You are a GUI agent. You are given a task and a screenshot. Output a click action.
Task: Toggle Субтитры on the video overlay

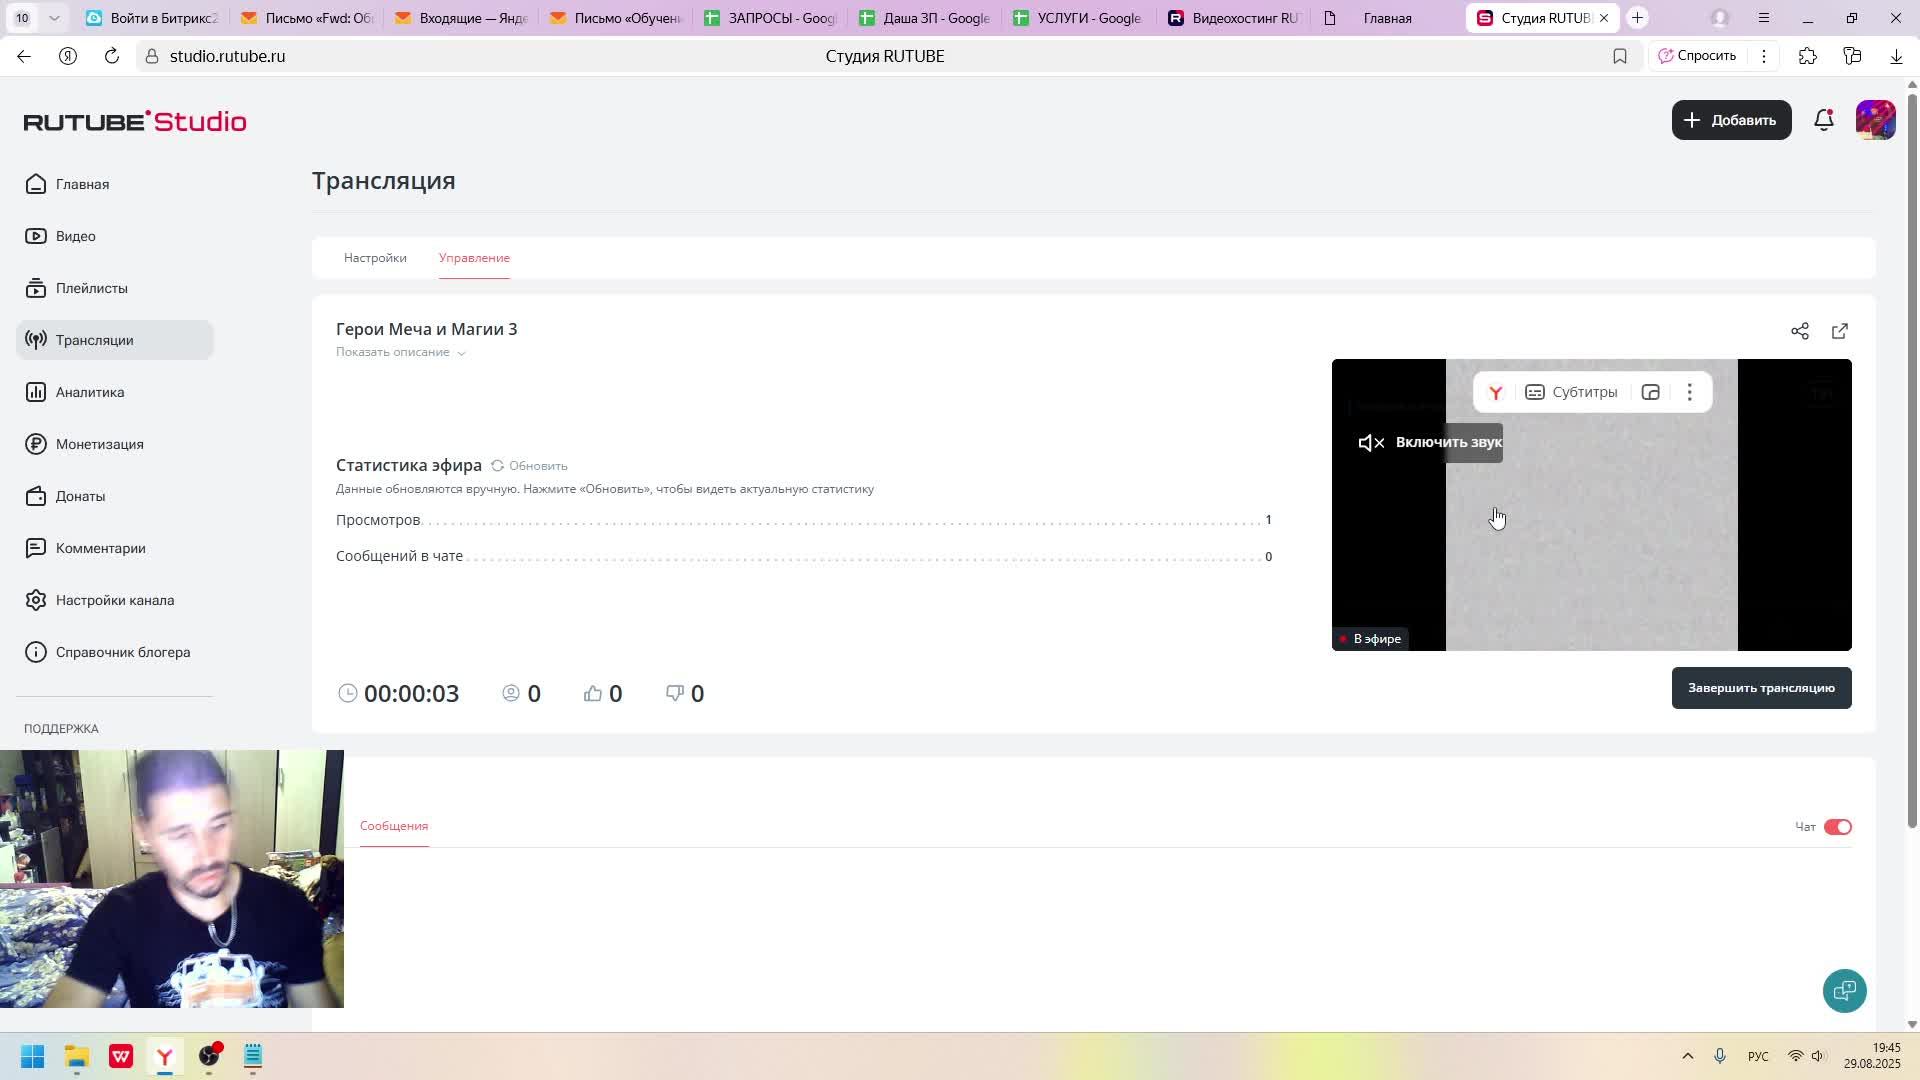pyautogui.click(x=1571, y=392)
